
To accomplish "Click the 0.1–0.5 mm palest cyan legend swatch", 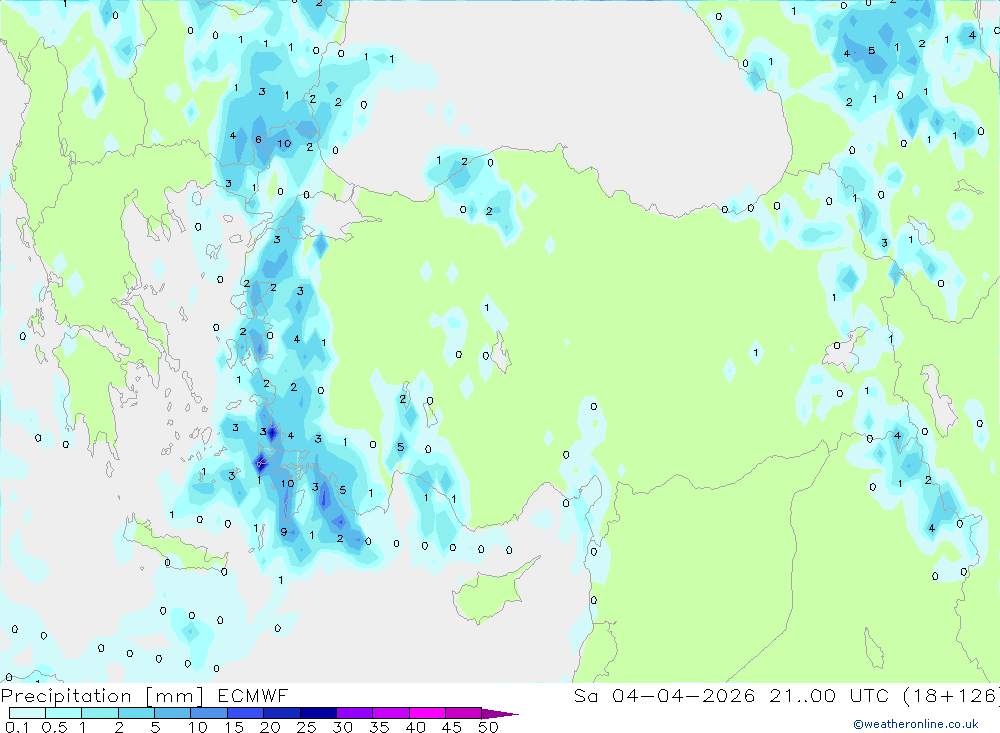I will pyautogui.click(x=27, y=713).
